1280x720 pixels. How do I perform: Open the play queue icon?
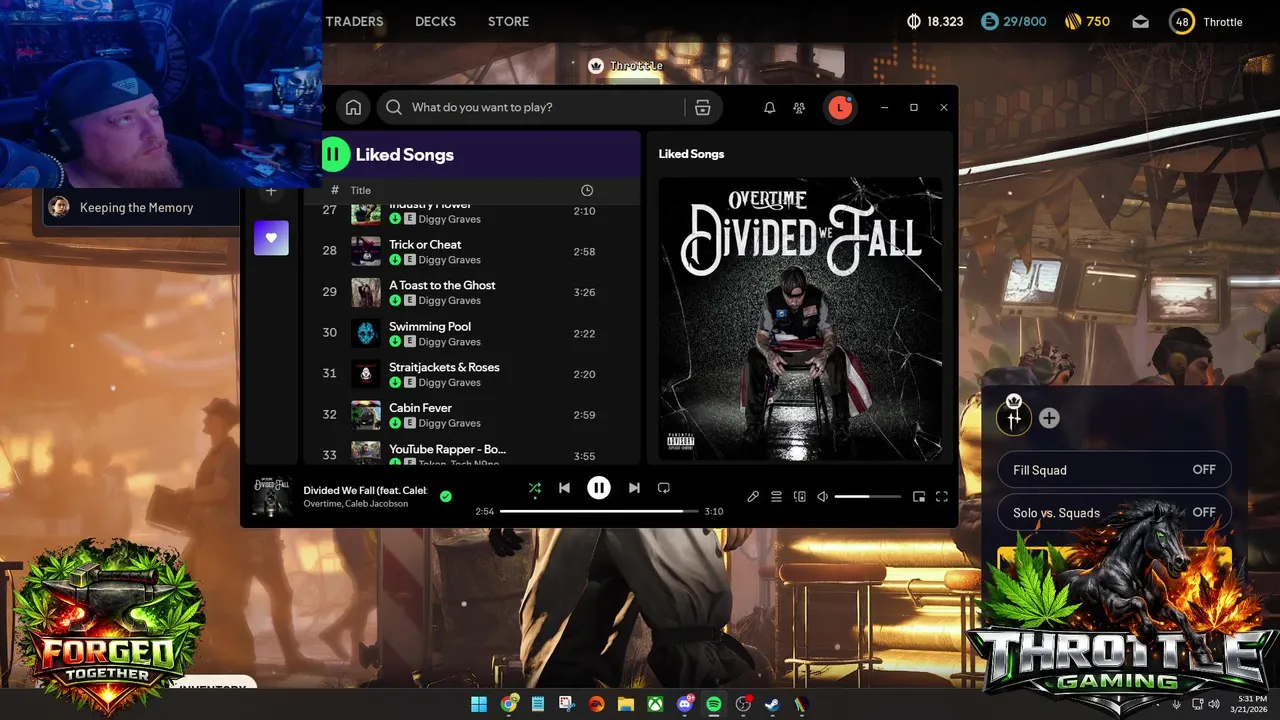pos(776,497)
